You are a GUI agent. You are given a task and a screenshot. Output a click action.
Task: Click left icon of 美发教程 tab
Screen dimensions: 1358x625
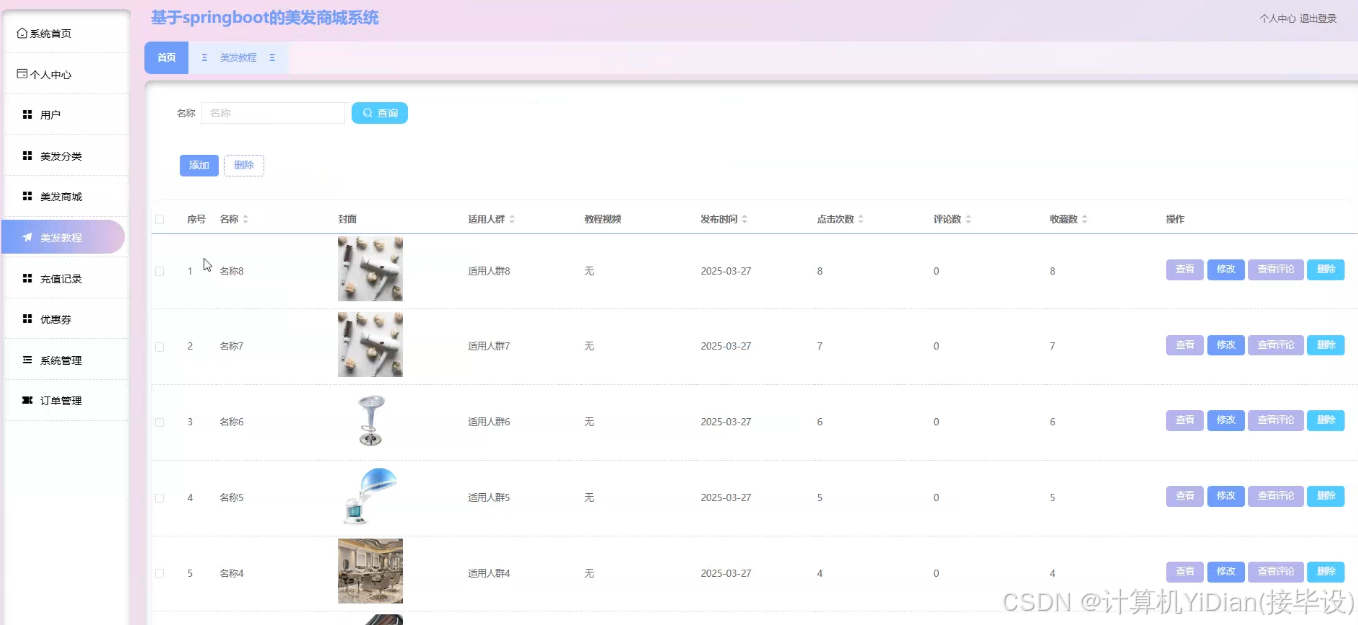click(205, 58)
